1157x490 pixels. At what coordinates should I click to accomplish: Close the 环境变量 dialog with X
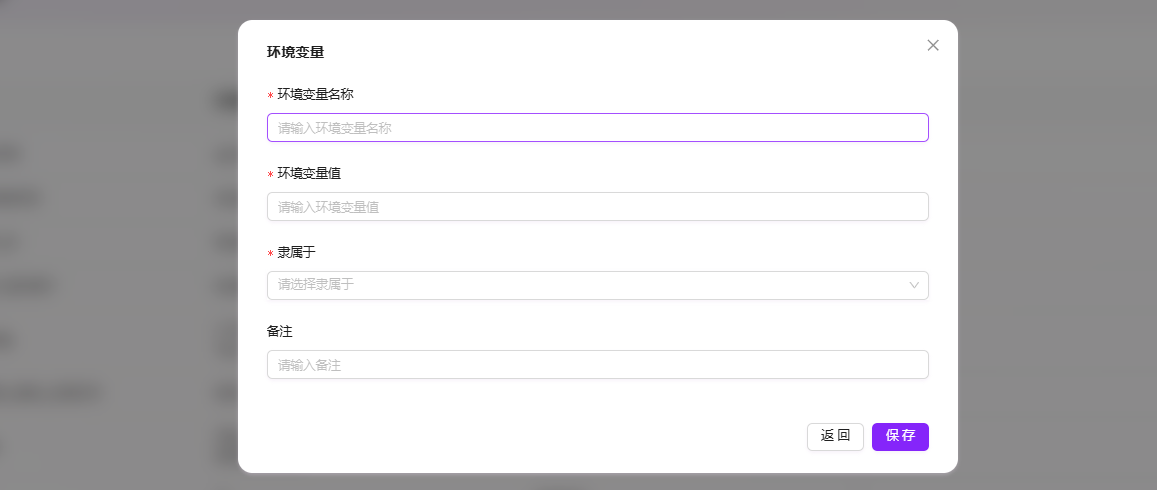tap(933, 45)
